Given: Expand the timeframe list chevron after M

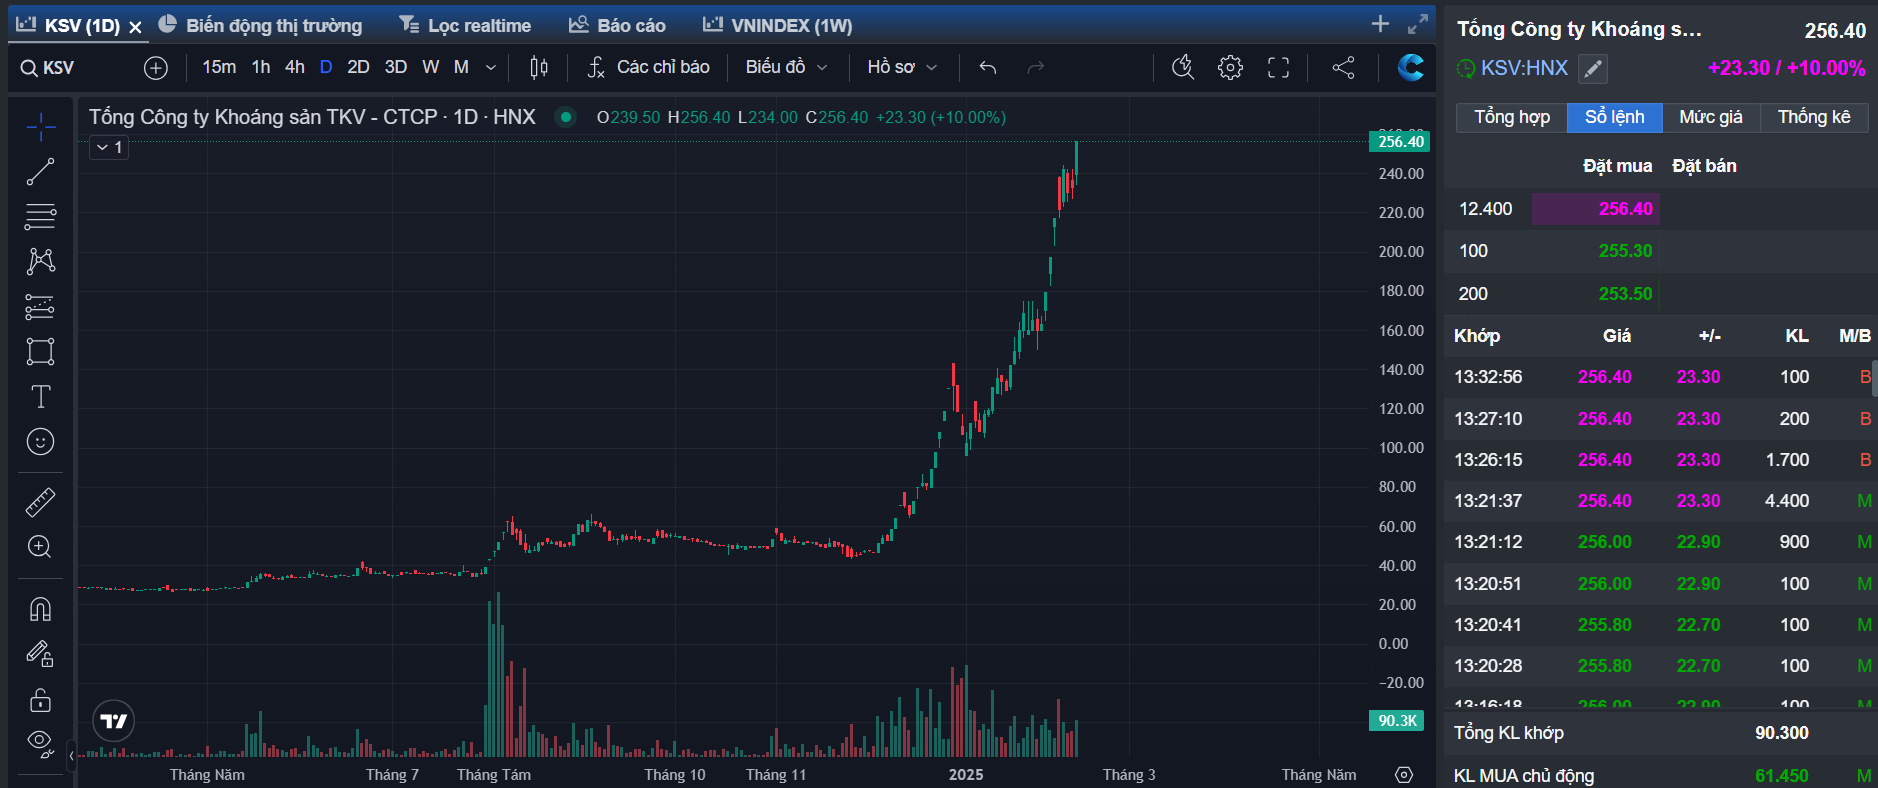Looking at the screenshot, I should [491, 67].
